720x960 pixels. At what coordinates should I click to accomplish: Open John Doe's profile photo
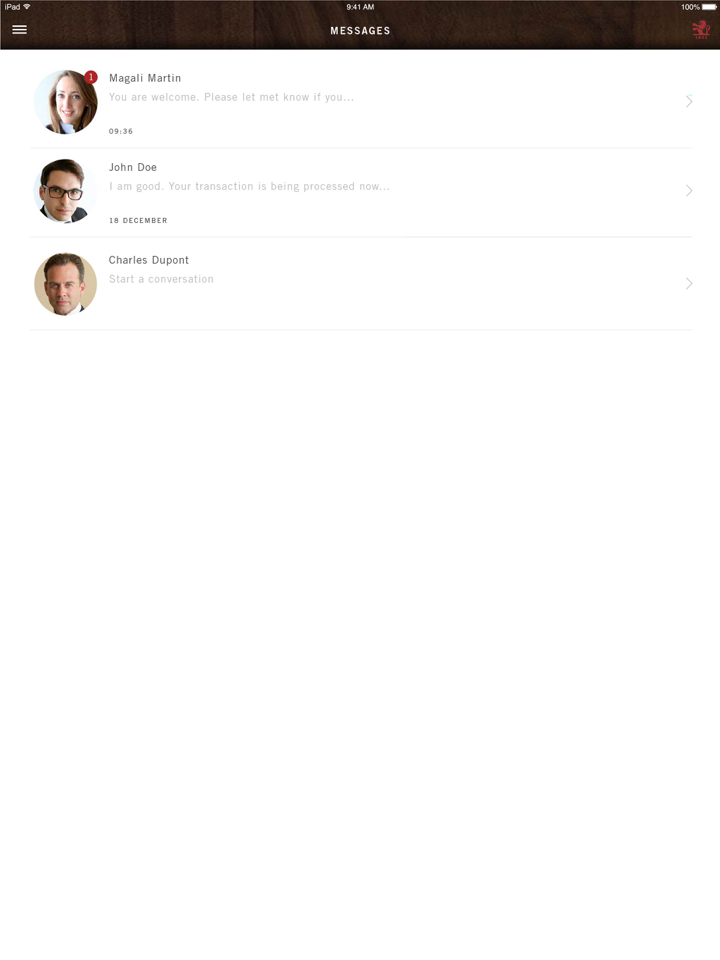(66, 191)
